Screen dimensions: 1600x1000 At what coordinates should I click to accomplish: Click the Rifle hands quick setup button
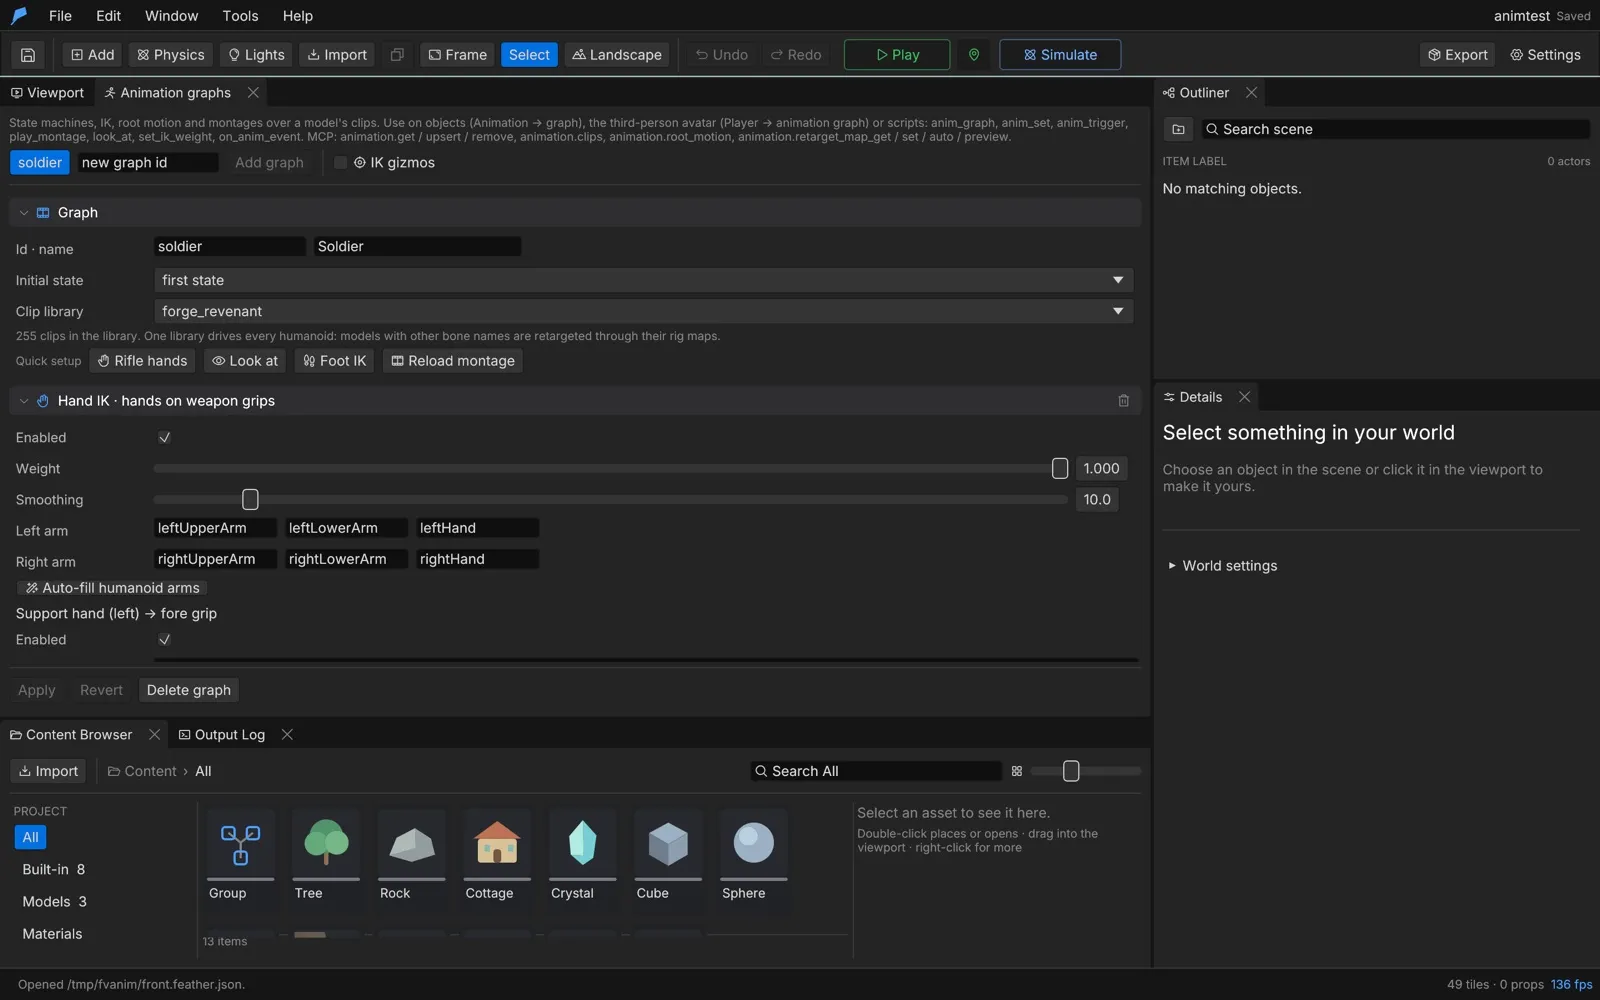tap(142, 361)
